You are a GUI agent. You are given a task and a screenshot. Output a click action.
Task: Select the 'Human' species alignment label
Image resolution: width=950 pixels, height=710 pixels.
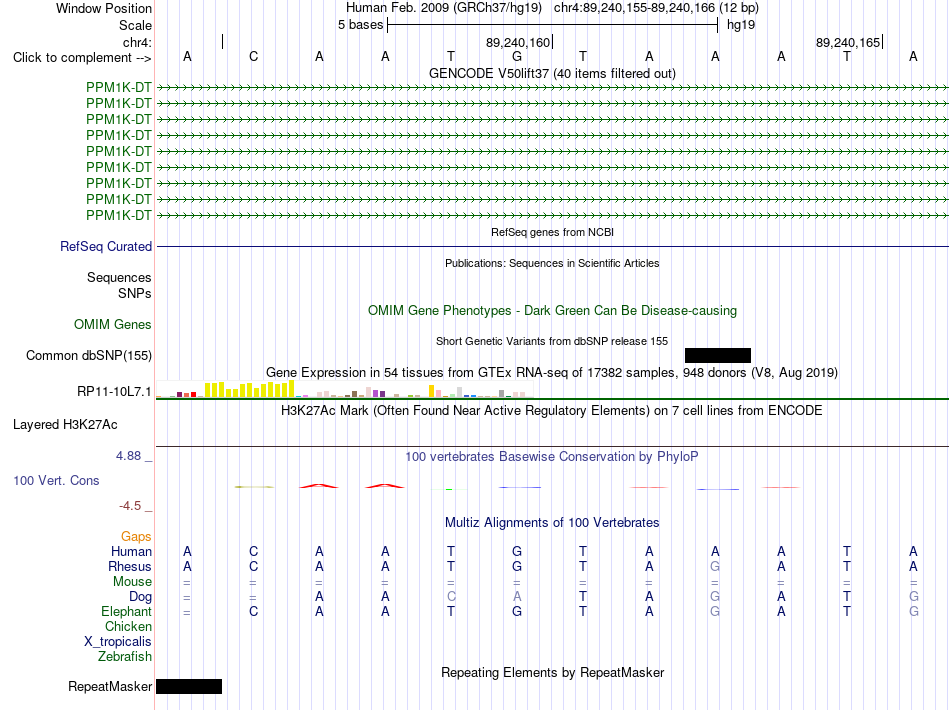tap(131, 551)
